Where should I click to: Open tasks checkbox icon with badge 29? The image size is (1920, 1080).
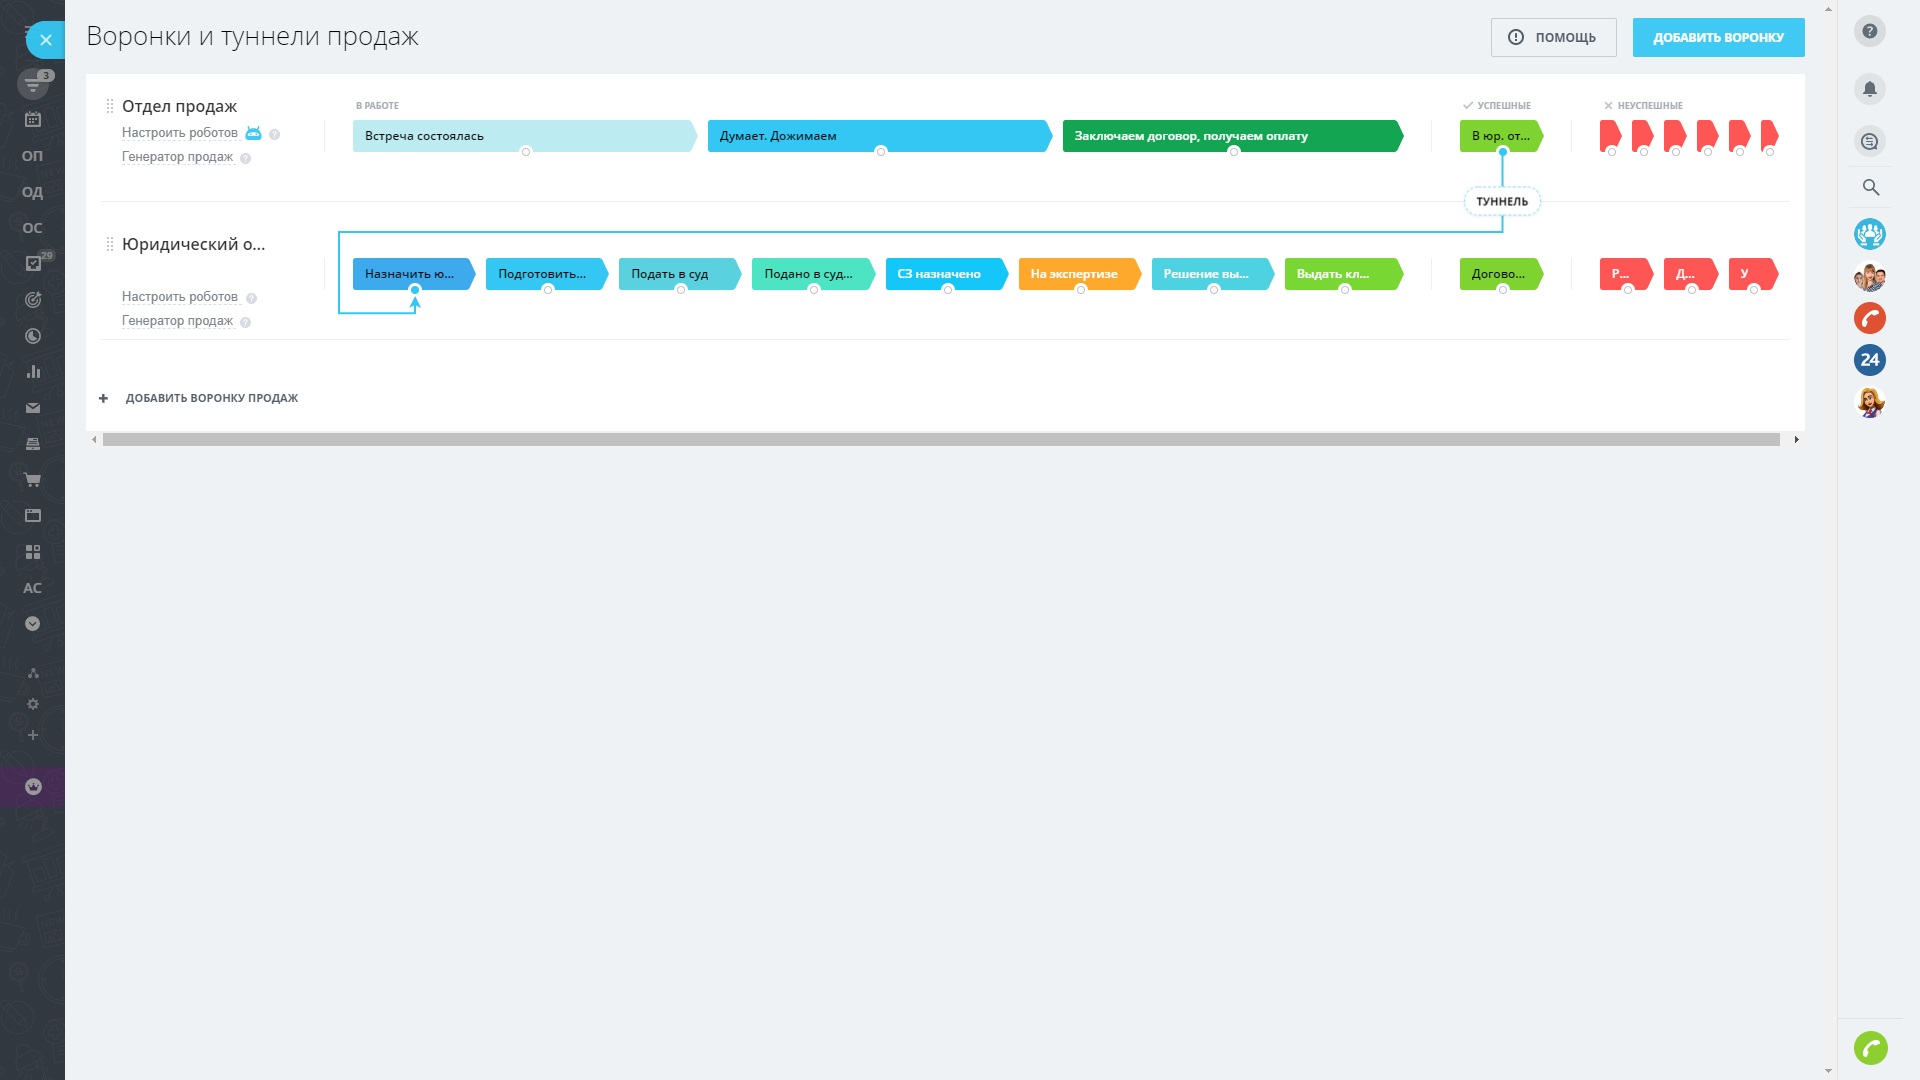[x=33, y=264]
